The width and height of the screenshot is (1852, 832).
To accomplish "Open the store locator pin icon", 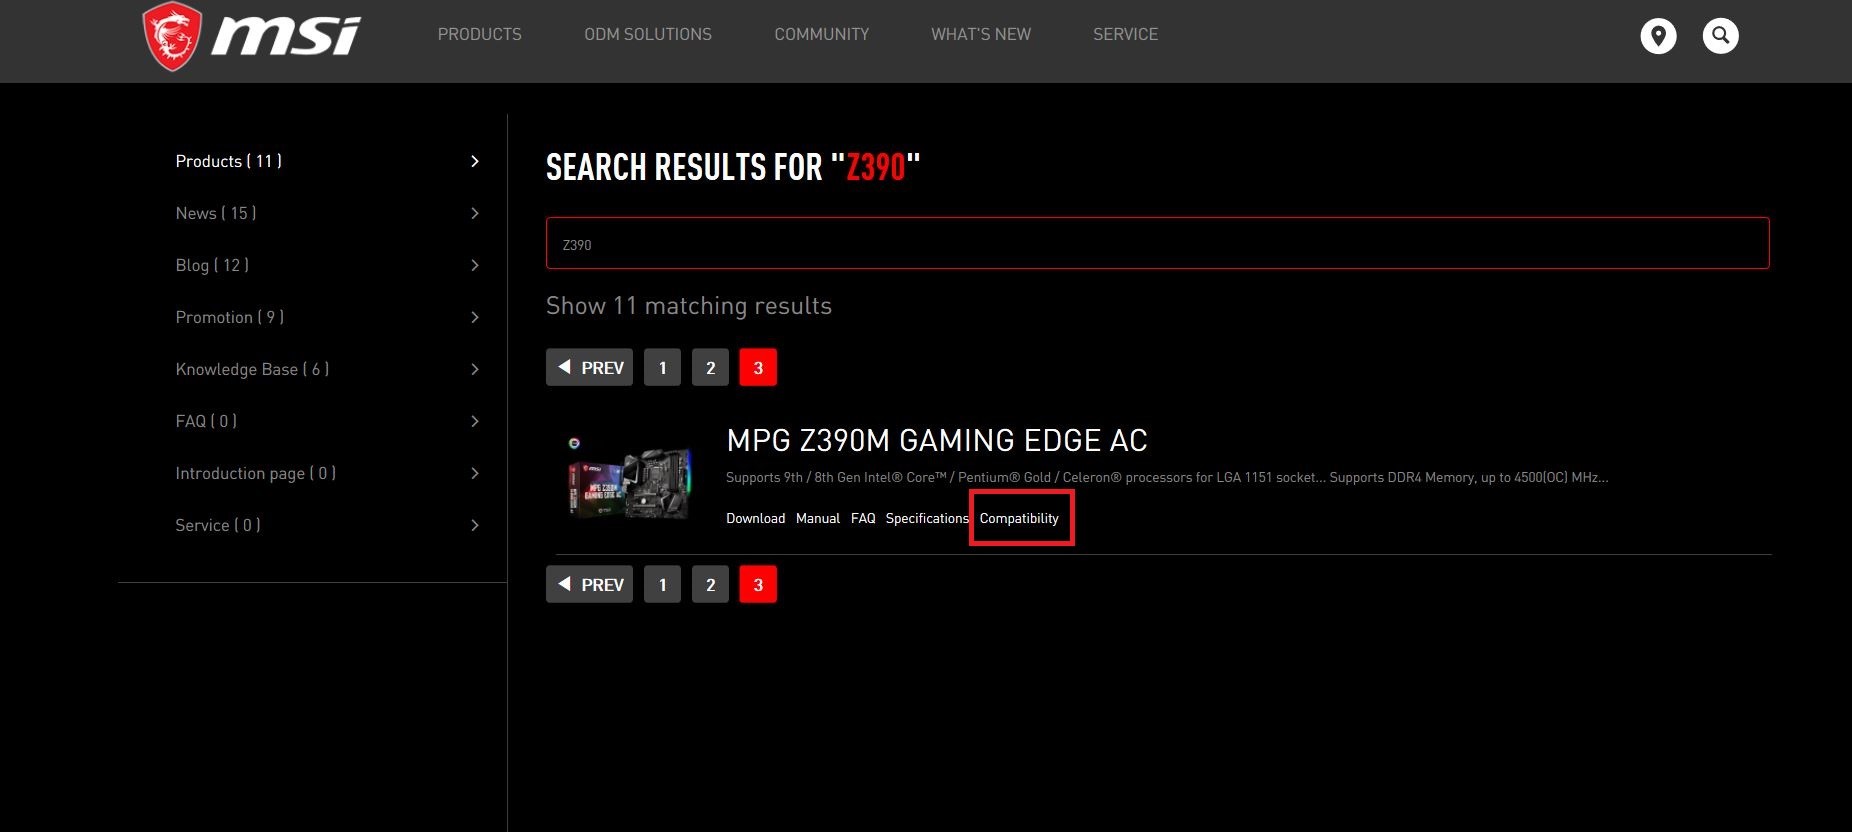I will click(1658, 36).
